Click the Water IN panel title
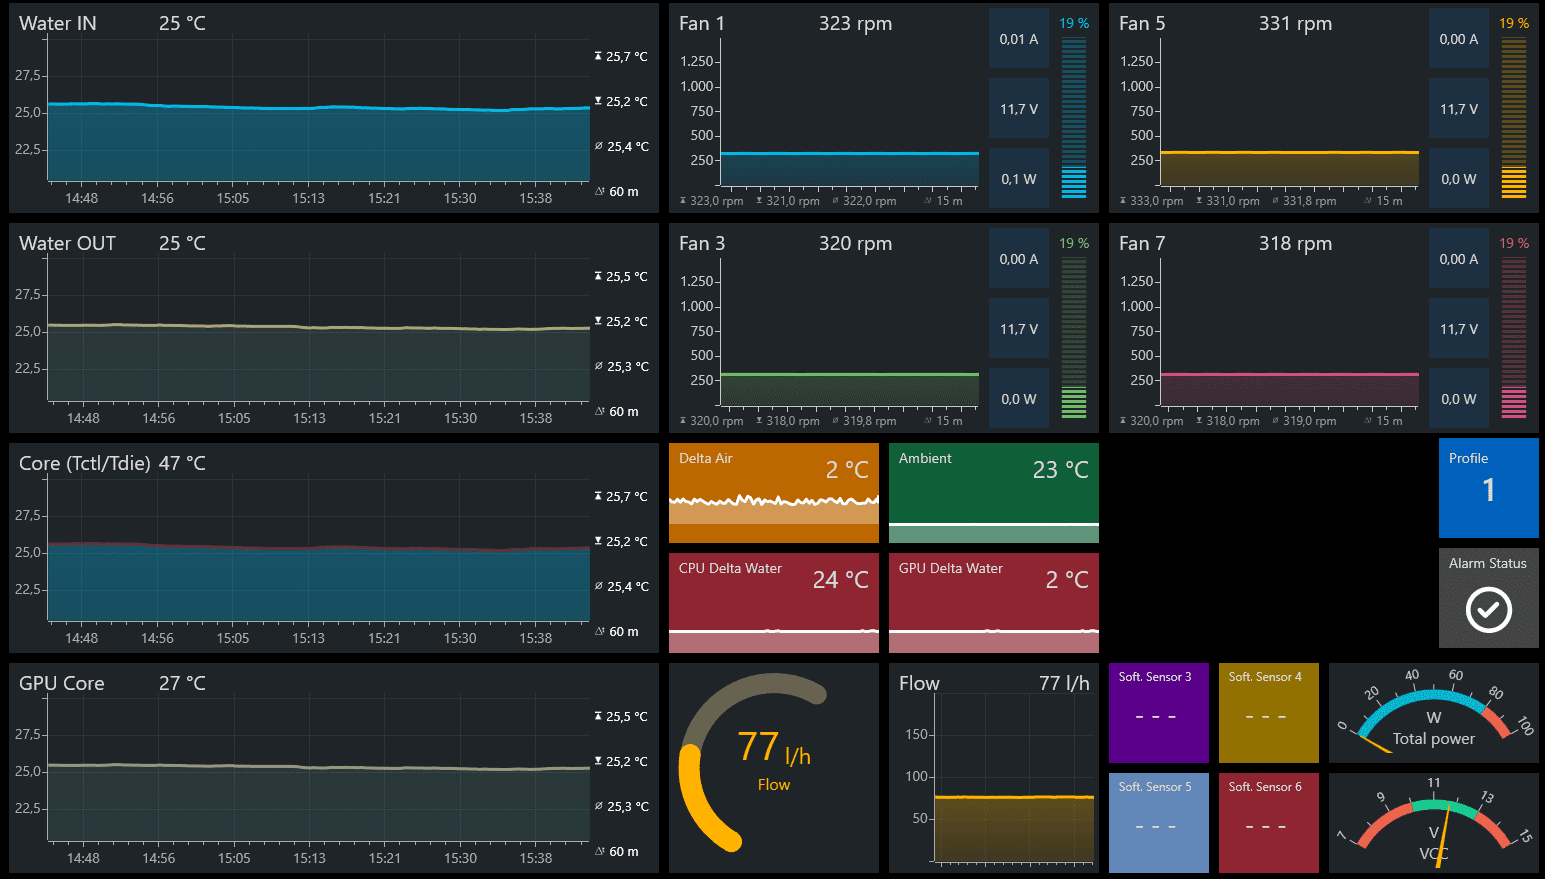This screenshot has width=1545, height=879. tap(58, 23)
